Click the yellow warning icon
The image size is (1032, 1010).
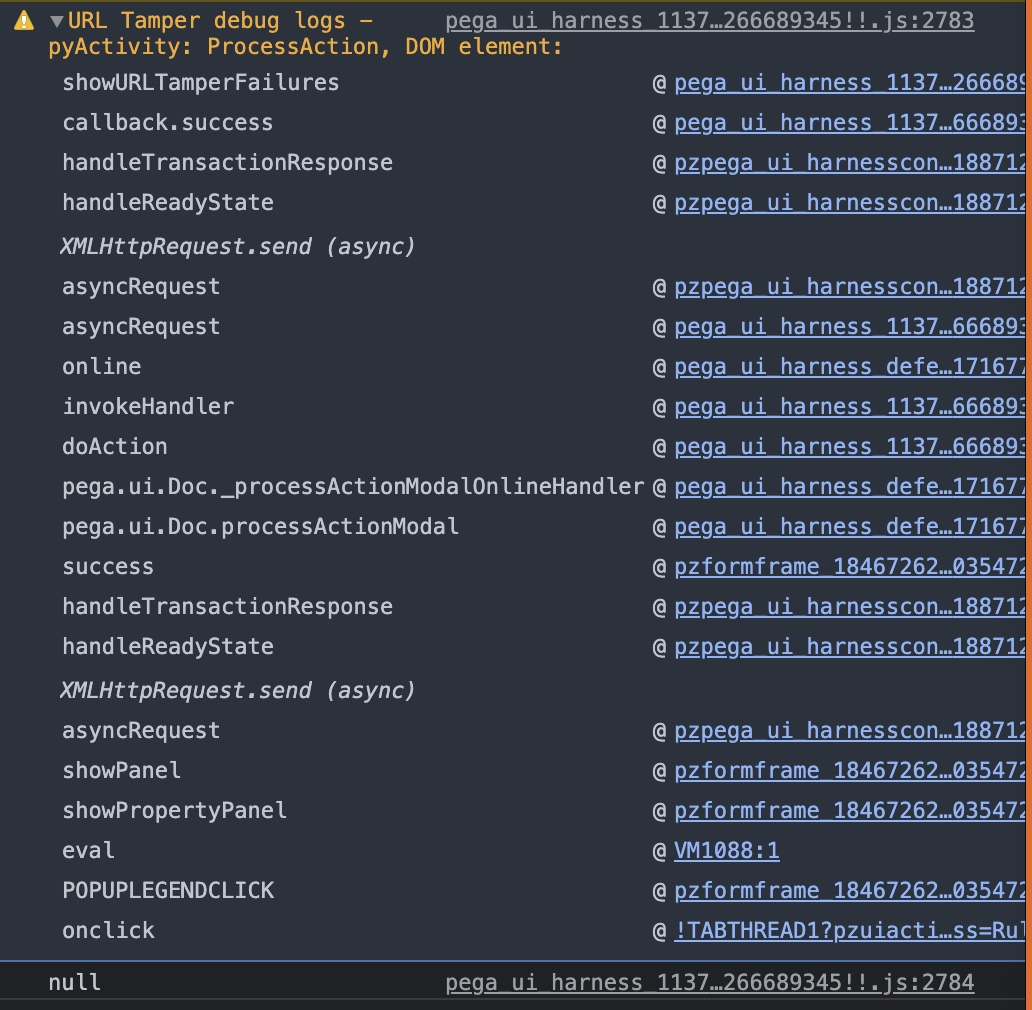24,21
